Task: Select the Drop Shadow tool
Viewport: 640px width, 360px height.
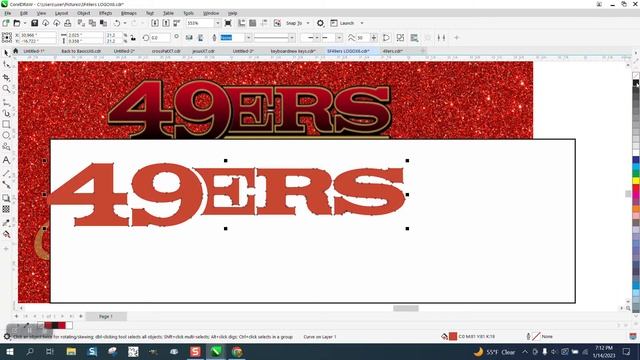Action: (6, 198)
